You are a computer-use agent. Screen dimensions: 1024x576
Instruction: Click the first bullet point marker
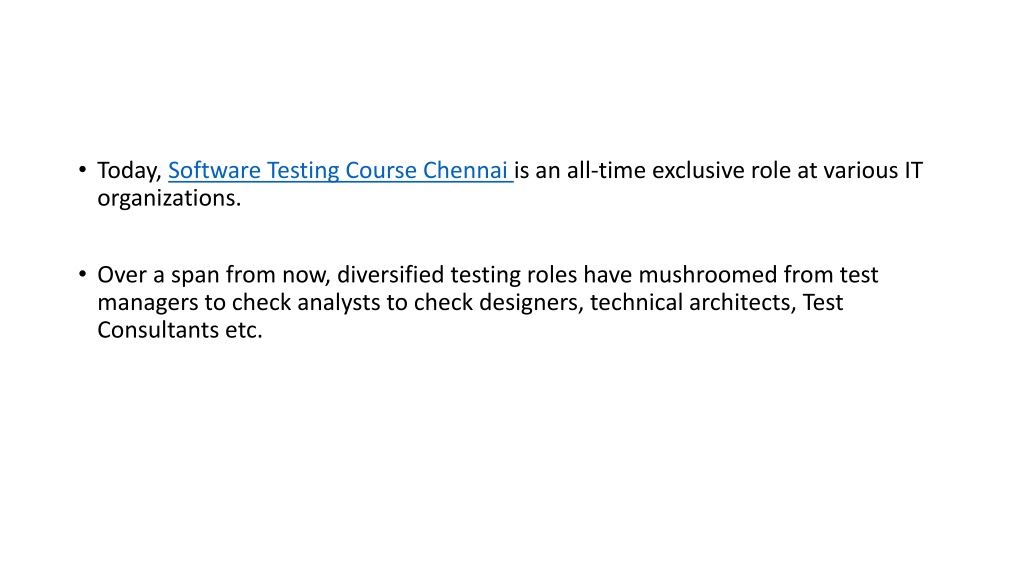tap(82, 170)
